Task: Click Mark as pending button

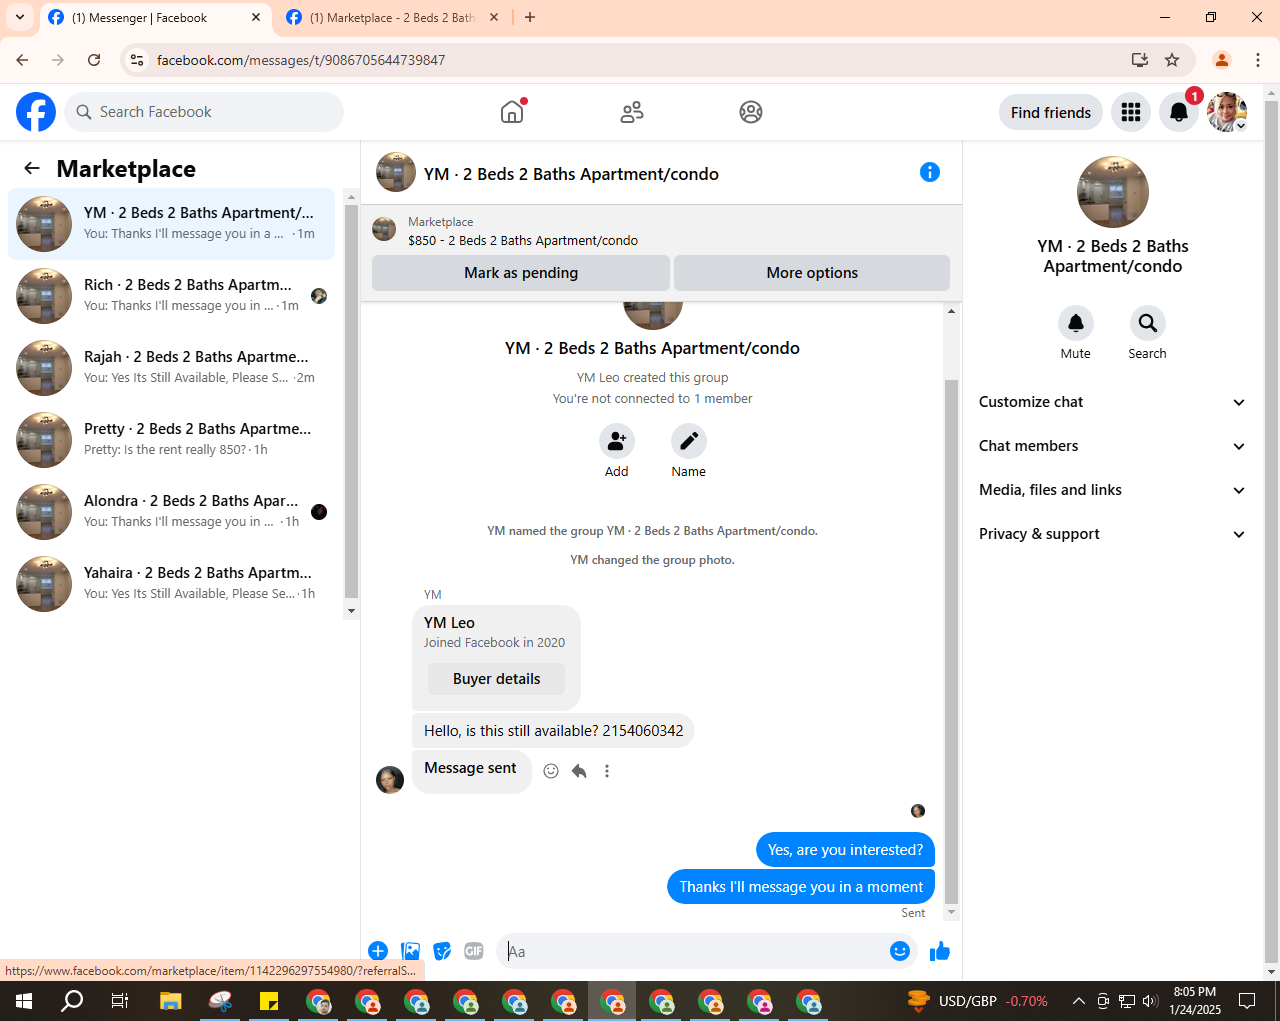Action: tap(521, 273)
